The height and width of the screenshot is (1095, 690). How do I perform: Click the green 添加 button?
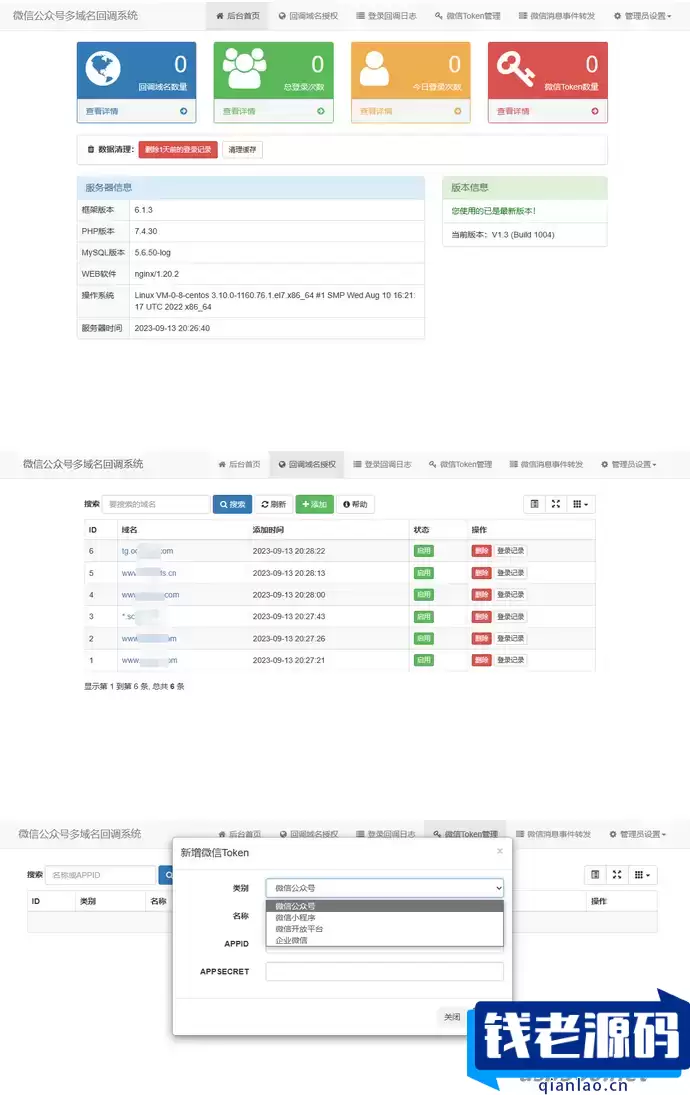[x=314, y=504]
